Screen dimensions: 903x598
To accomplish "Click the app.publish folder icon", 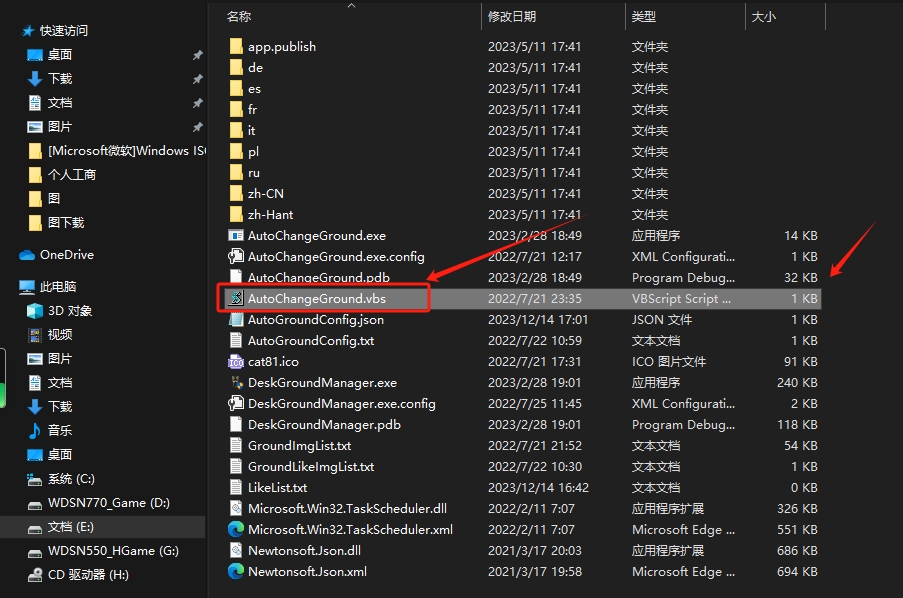I will pyautogui.click(x=236, y=46).
